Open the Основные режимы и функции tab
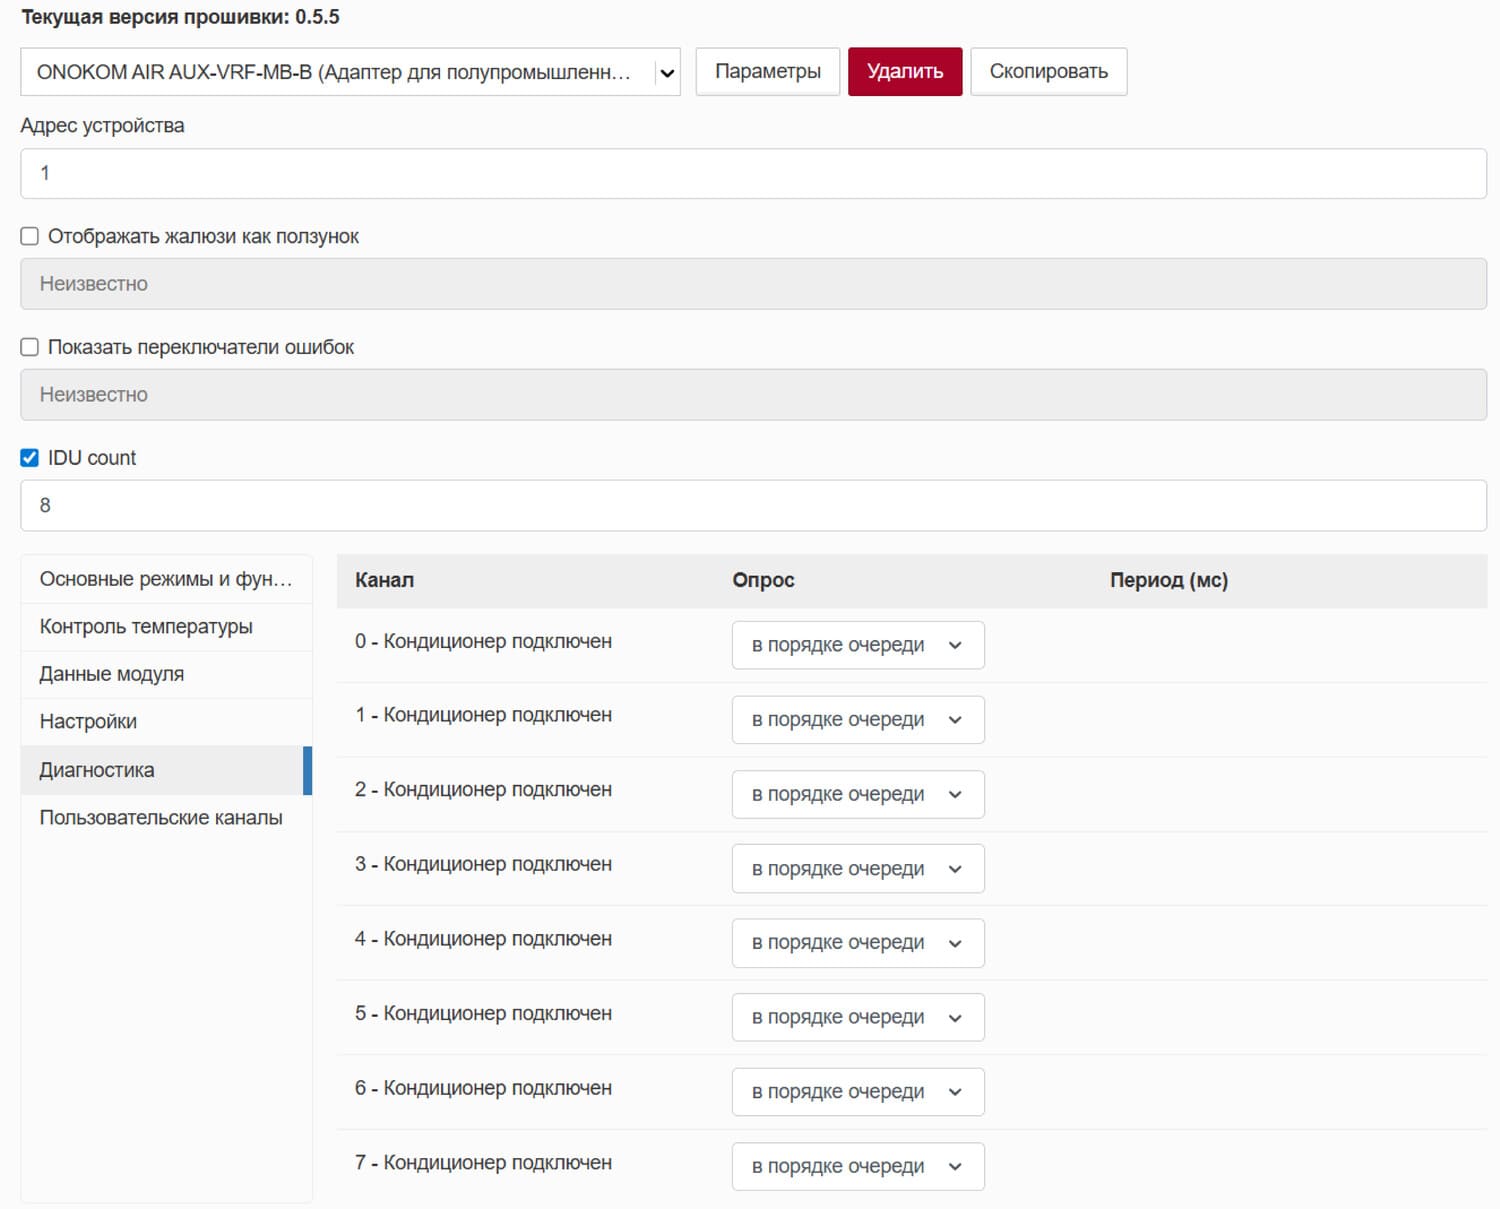The image size is (1500, 1209). tap(166, 580)
